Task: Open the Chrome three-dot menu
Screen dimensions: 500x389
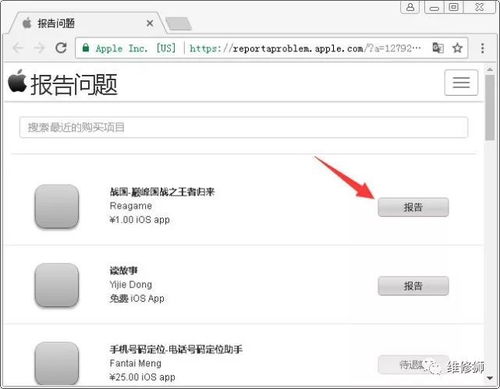Action: (482, 48)
